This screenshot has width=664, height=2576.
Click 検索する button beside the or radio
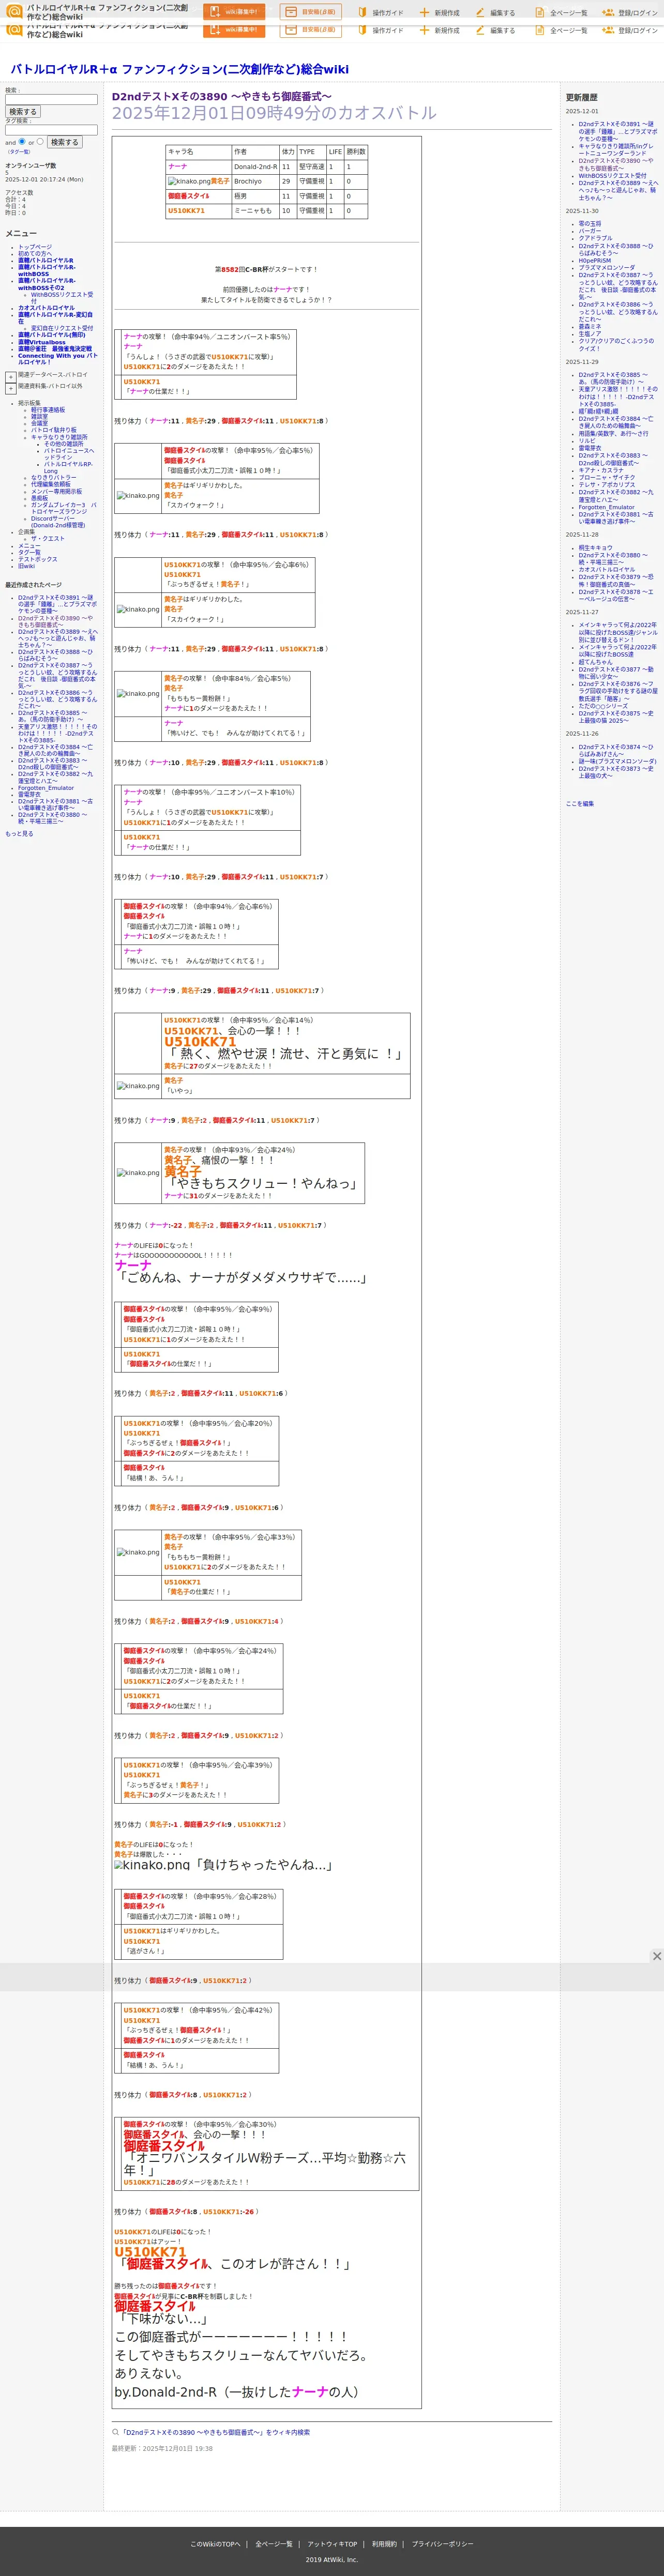(64, 142)
